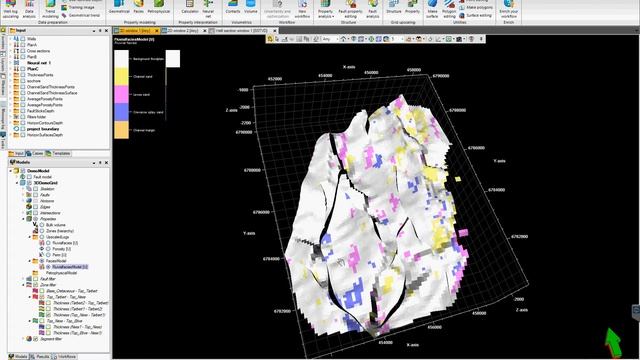Collapse the DemoModel tree node
The height and width of the screenshot is (360, 640).
[x=11, y=171]
